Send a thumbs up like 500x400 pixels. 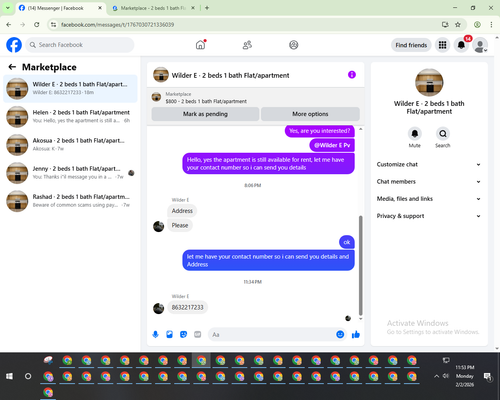click(356, 334)
